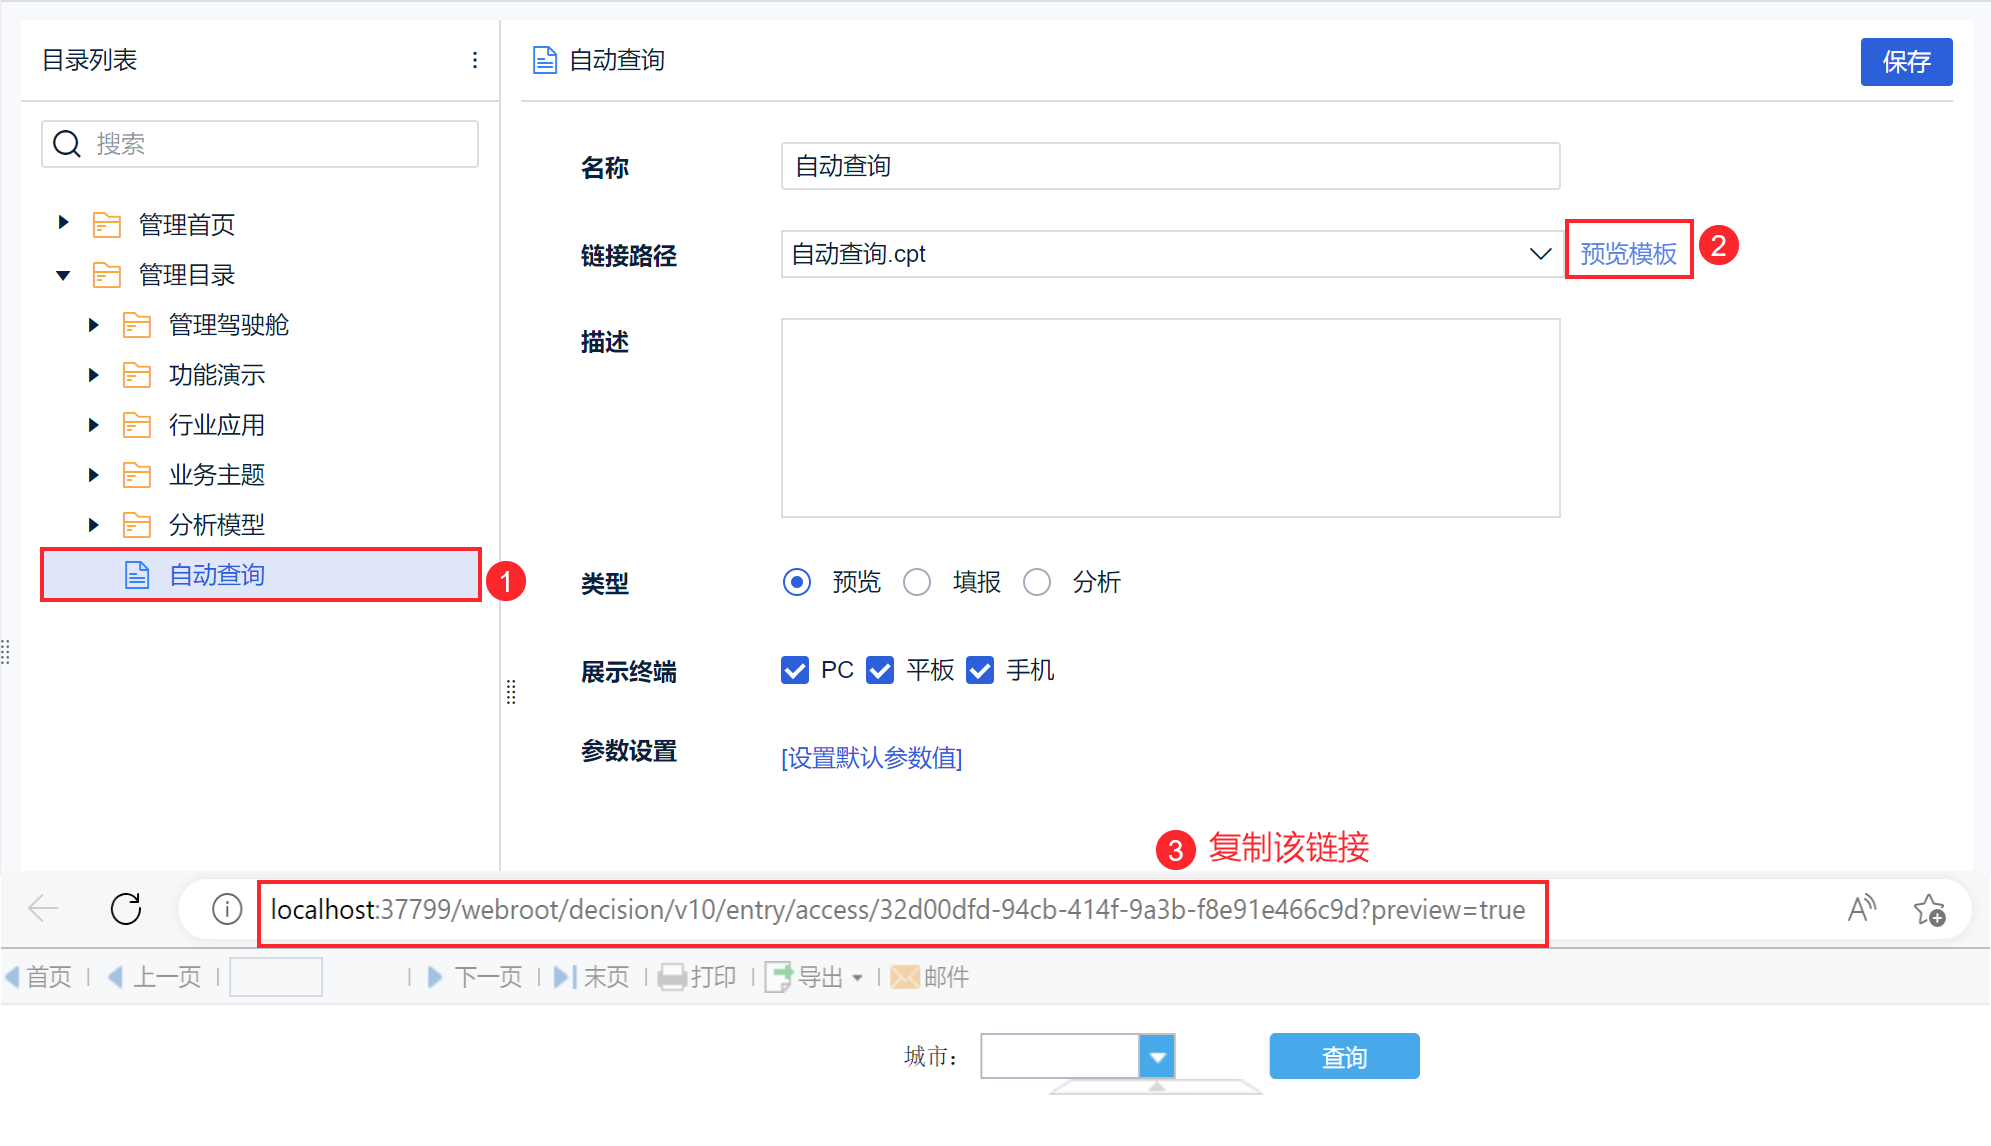Expand the 管理驾驶舱 tree node arrow
This screenshot has width=1991, height=1146.
pyautogui.click(x=93, y=325)
